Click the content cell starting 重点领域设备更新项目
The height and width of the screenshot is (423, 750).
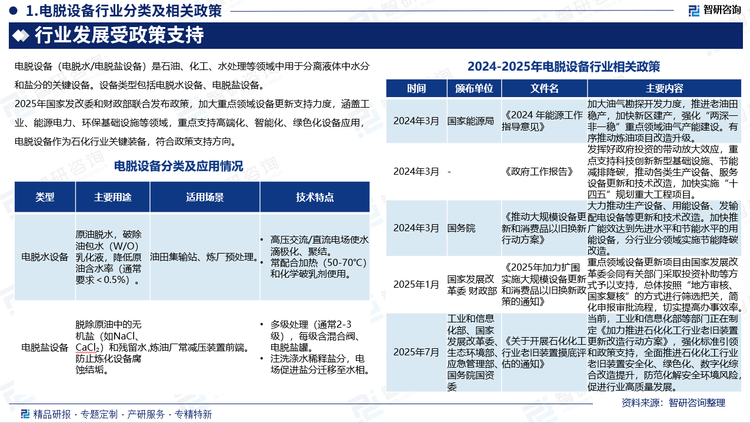(x=664, y=285)
